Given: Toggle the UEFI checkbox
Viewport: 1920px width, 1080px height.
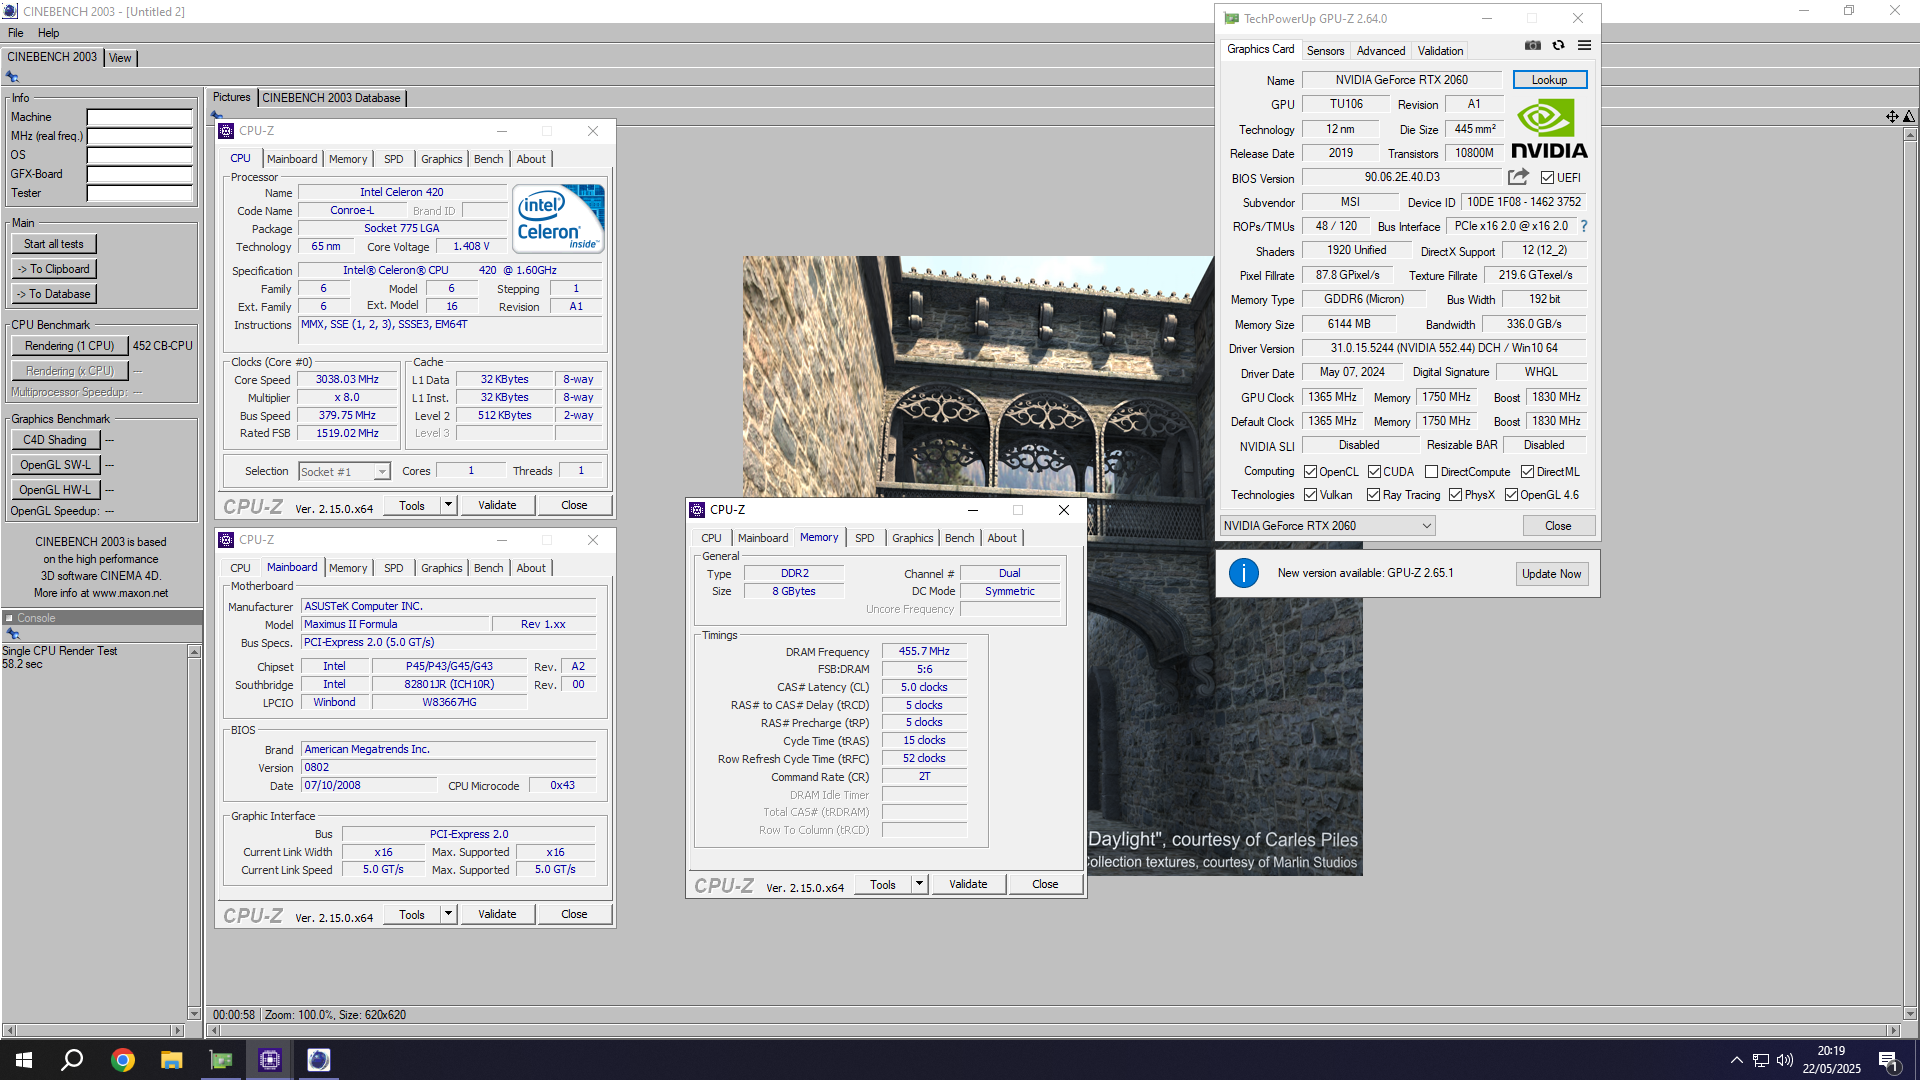Looking at the screenshot, I should click(1547, 178).
